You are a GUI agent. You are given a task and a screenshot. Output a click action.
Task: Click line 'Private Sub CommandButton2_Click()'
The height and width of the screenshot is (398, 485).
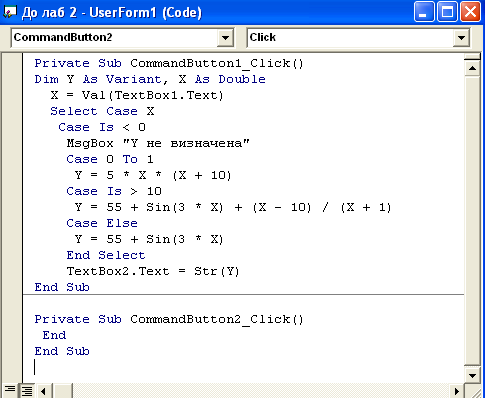(x=169, y=319)
